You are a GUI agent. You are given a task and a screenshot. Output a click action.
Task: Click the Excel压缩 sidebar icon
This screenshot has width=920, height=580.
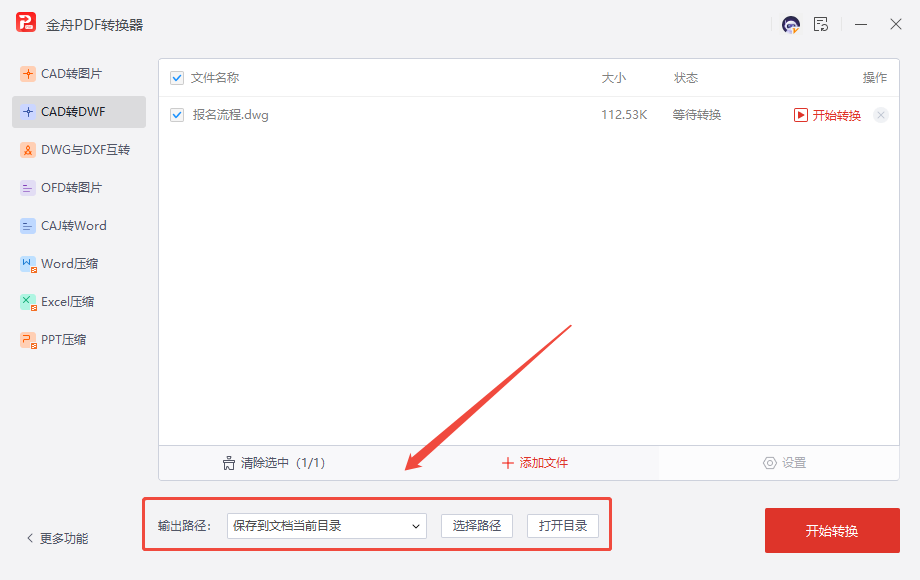(28, 302)
